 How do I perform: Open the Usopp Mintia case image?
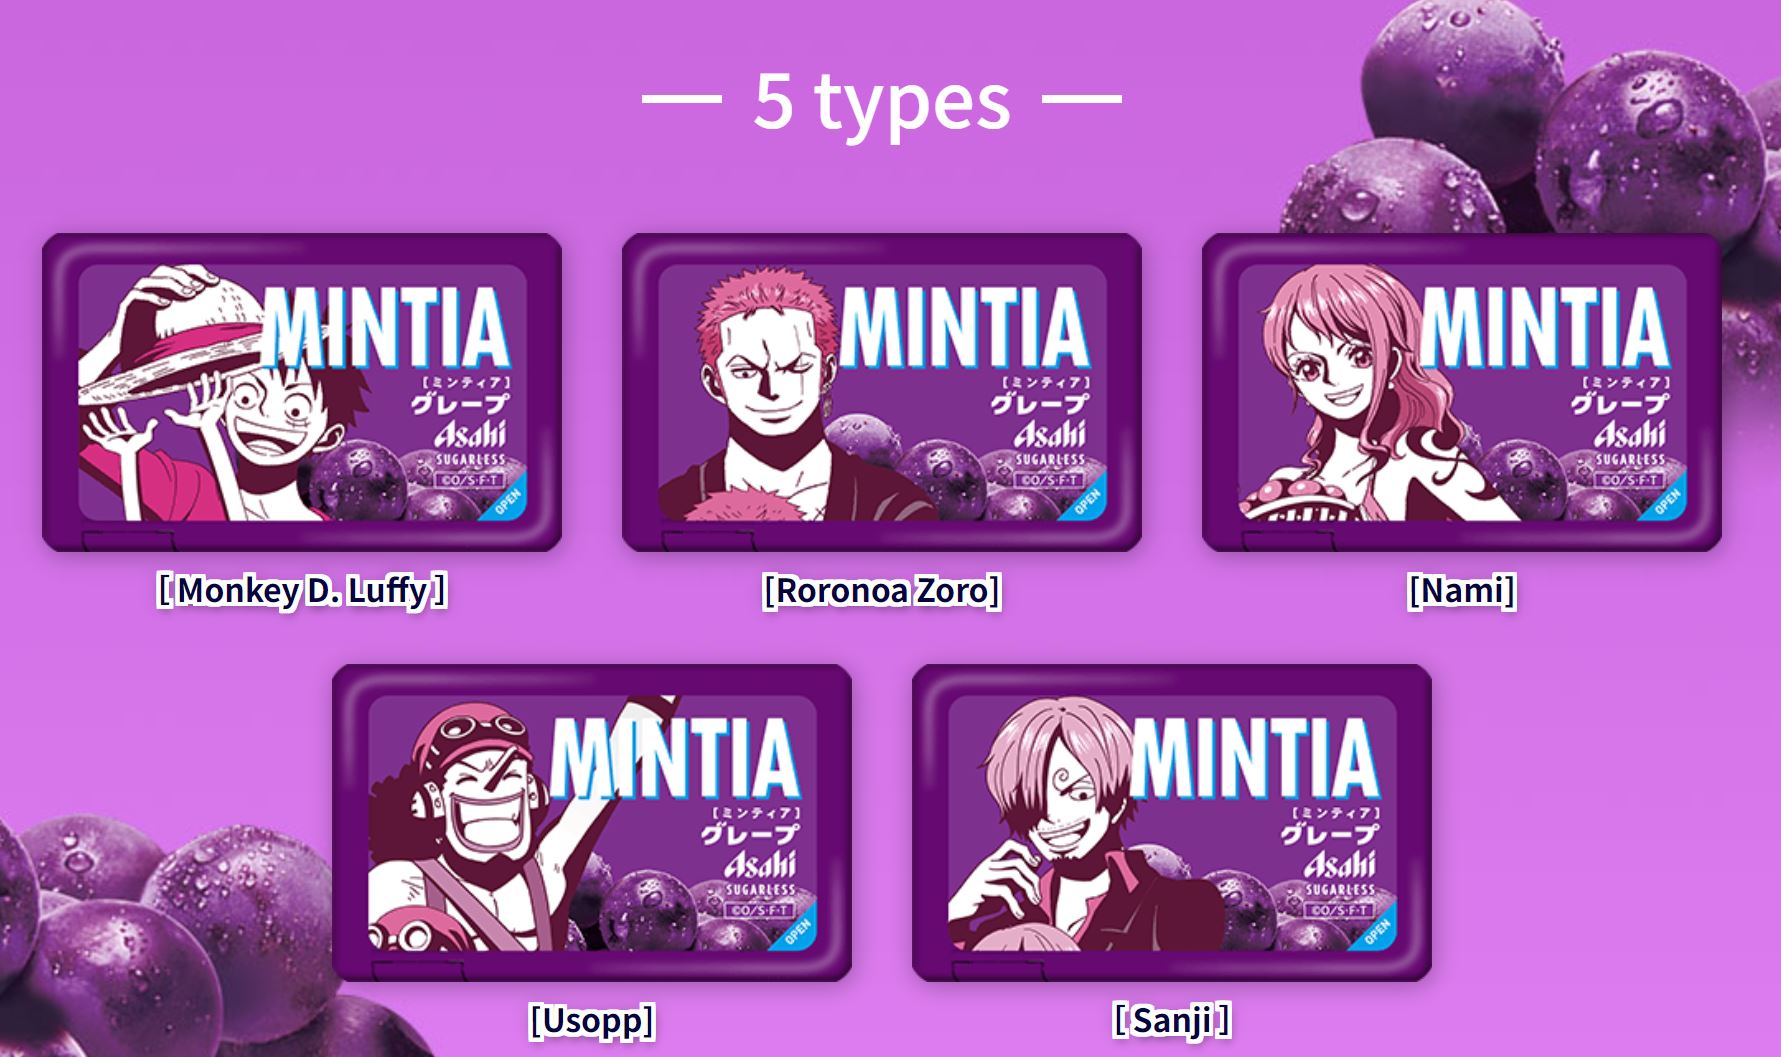pos(592,823)
